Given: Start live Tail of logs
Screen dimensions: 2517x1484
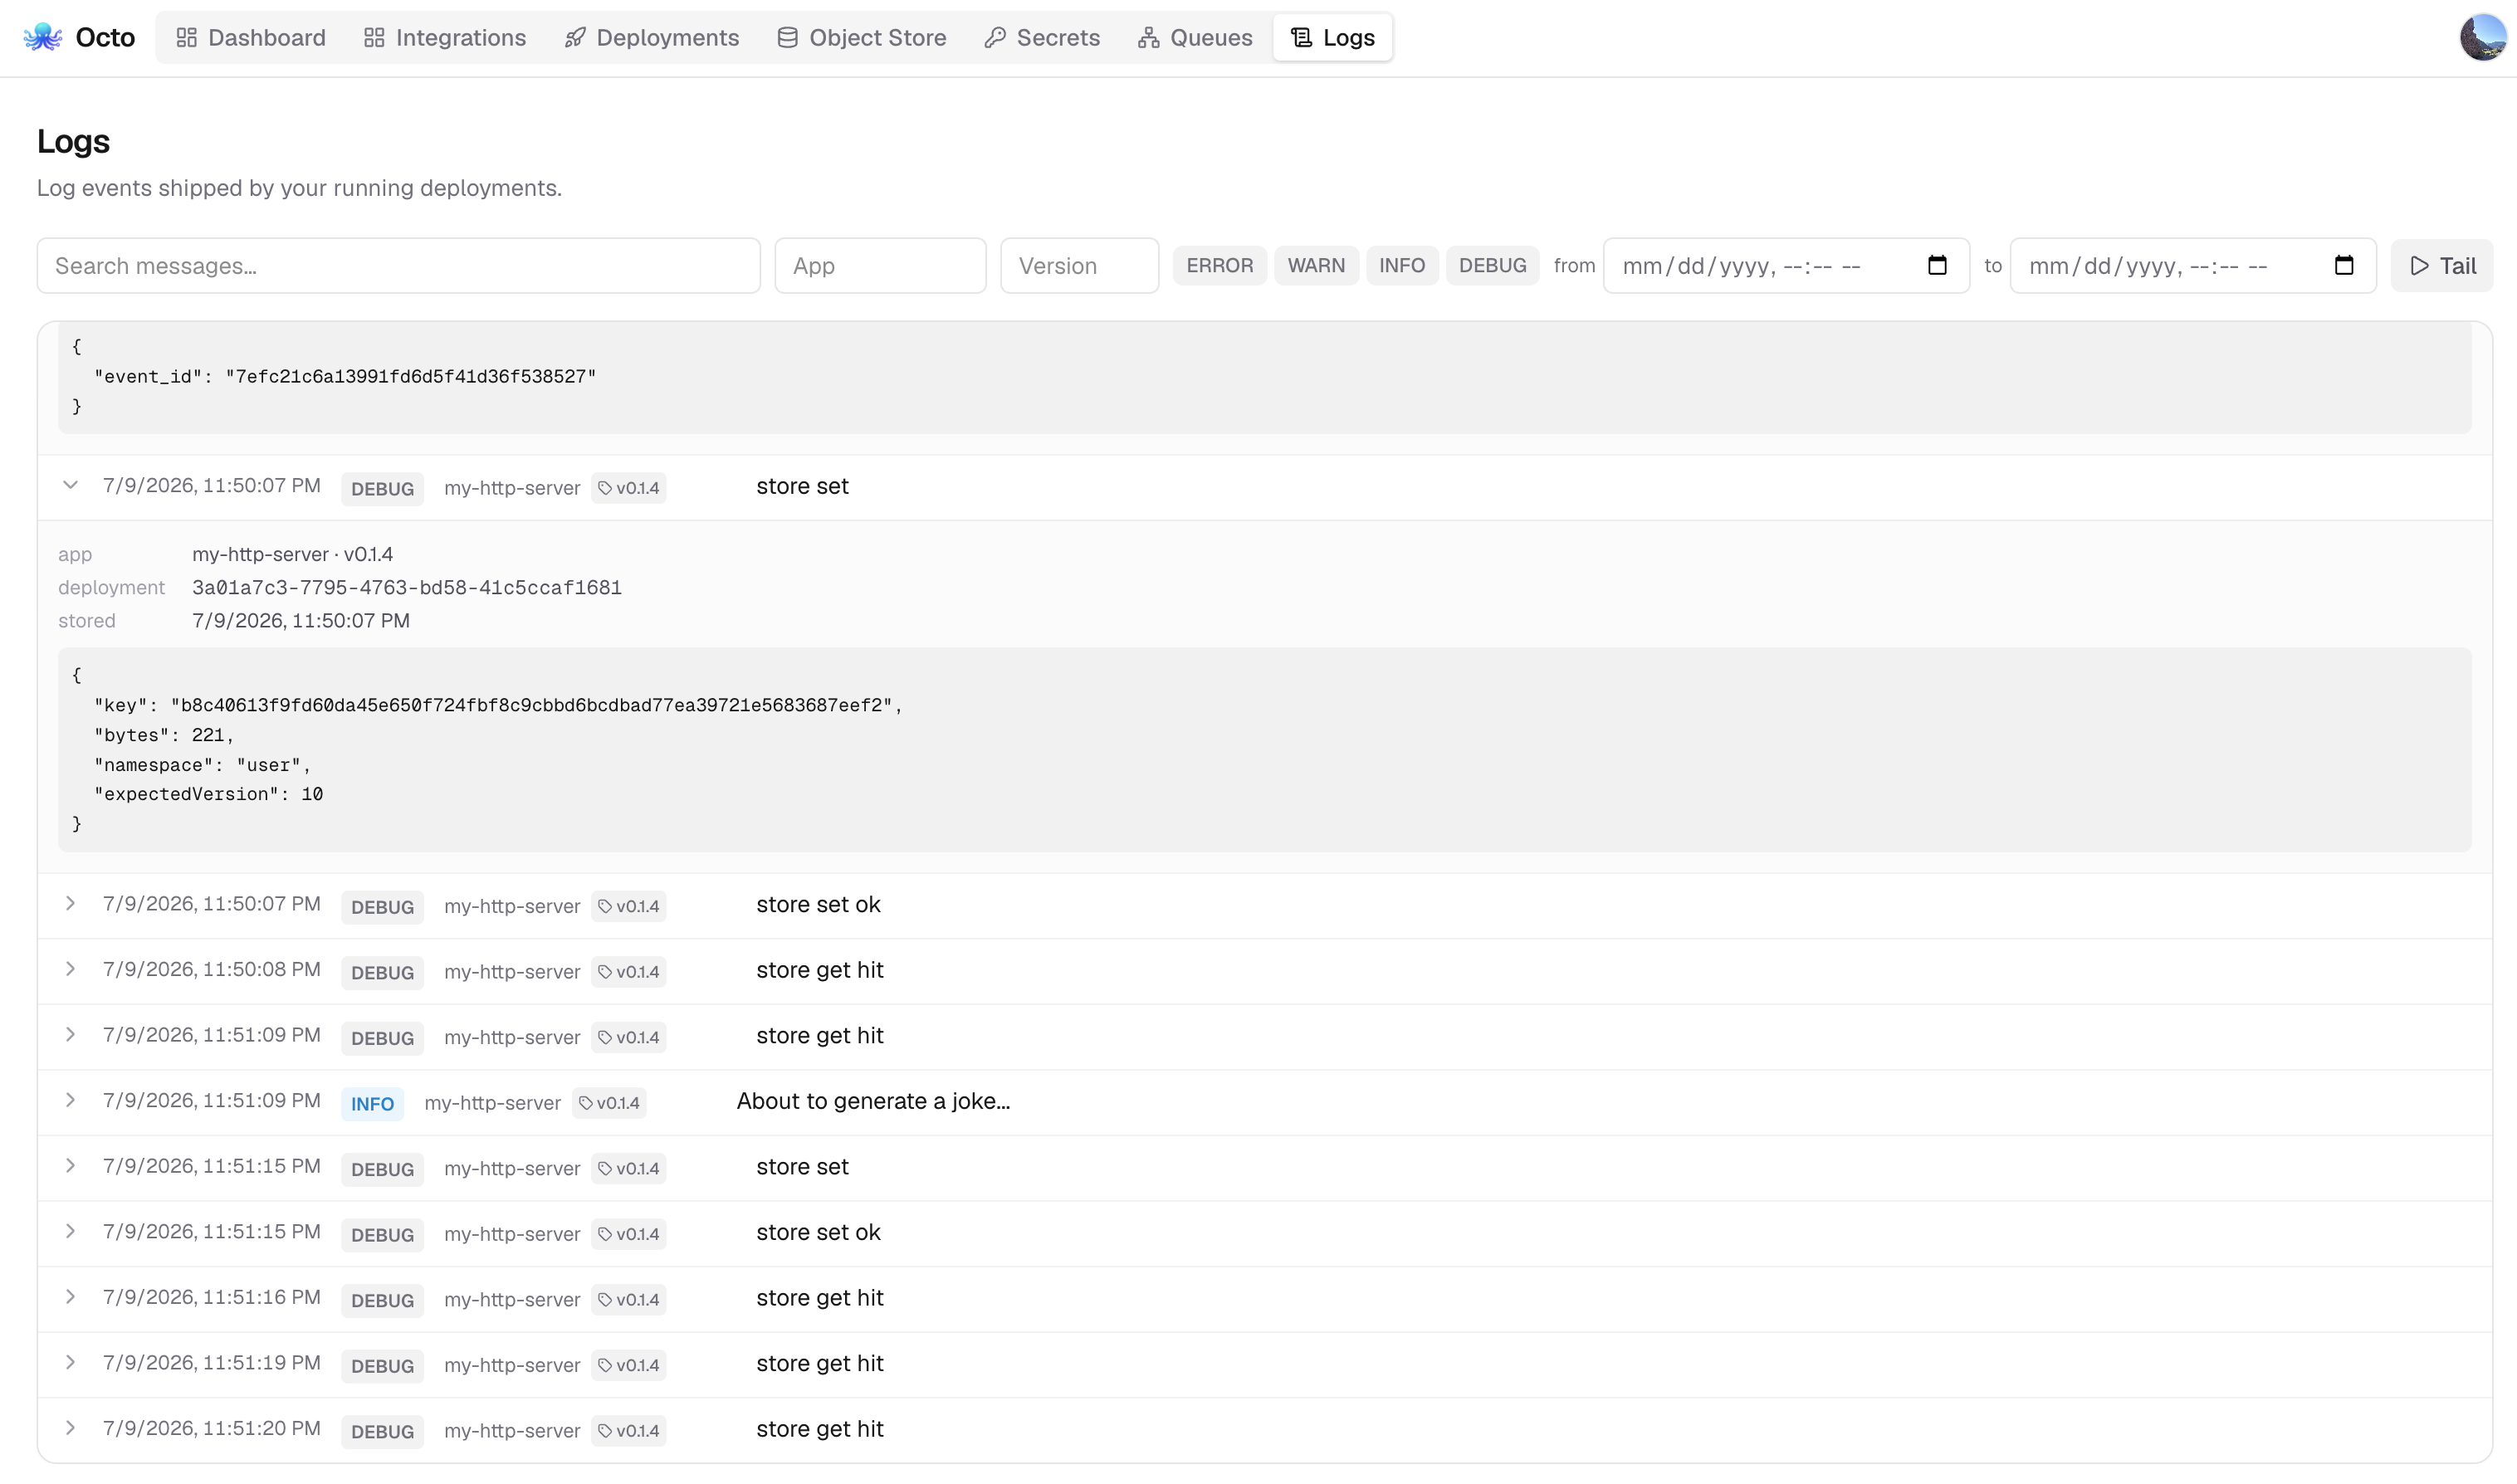Looking at the screenshot, I should point(2441,265).
